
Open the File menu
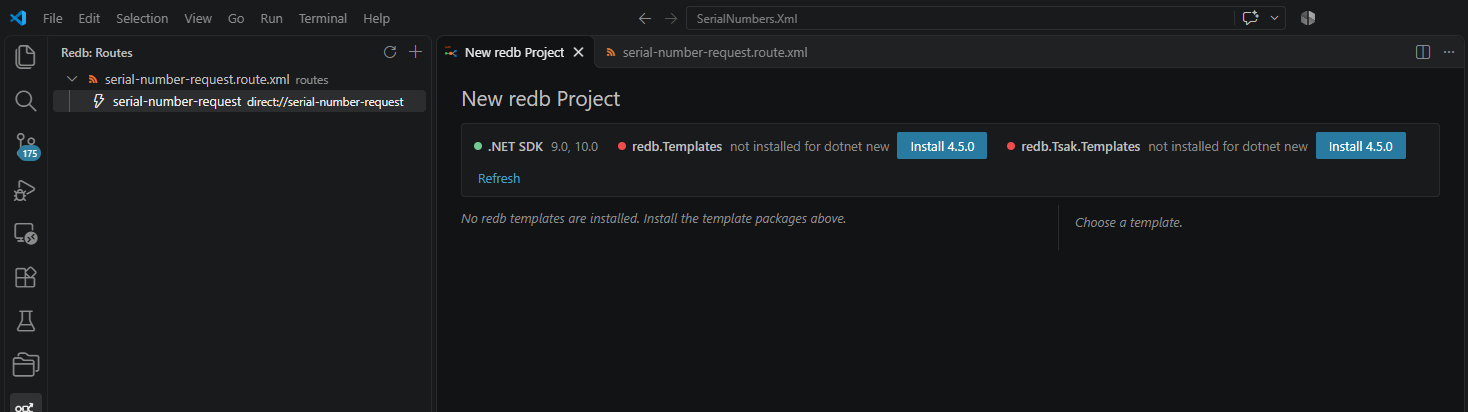tap(53, 18)
